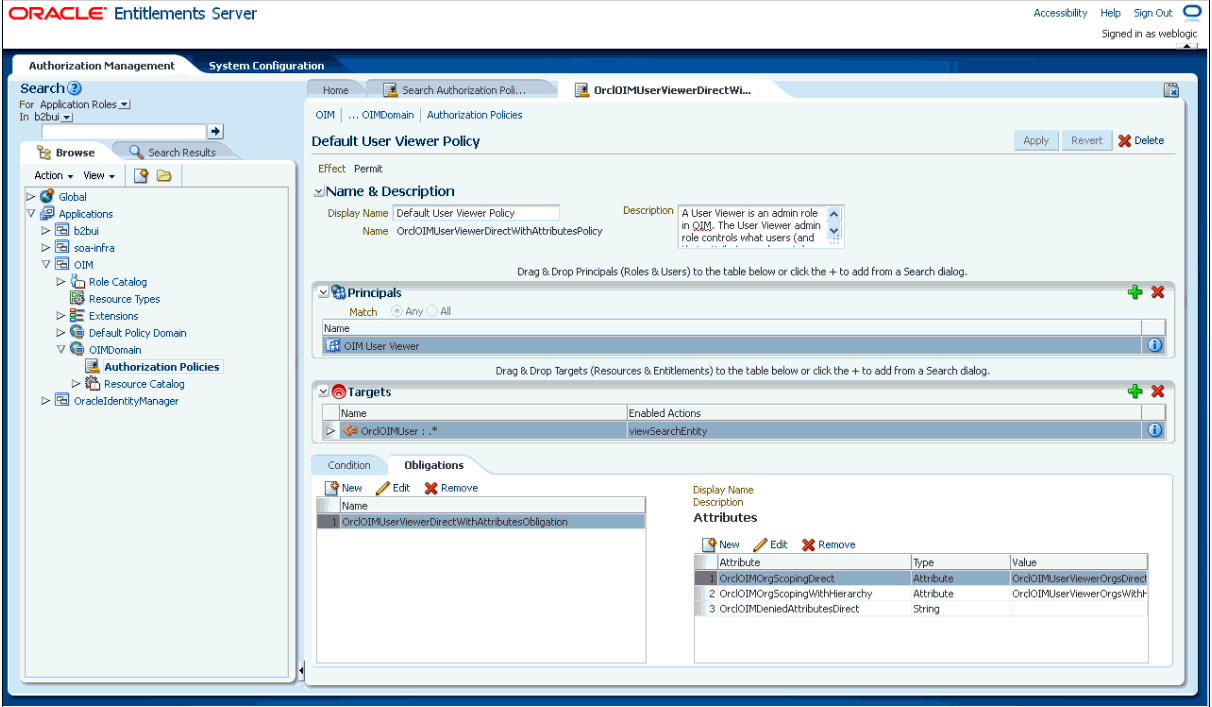
Task: Click New in the Obligations list toolbar
Action: [343, 488]
